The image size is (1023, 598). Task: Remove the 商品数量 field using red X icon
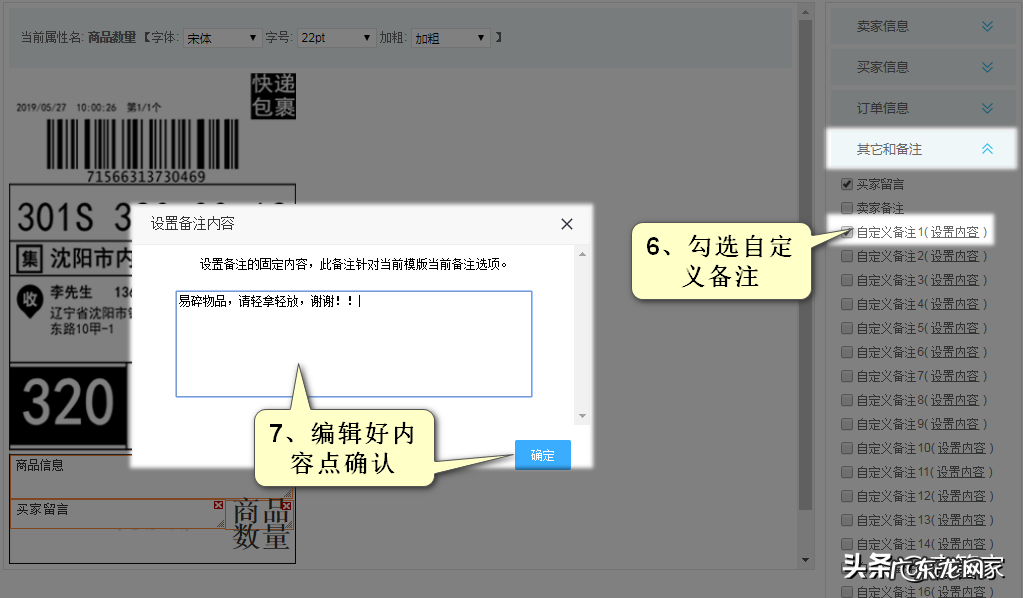(286, 505)
